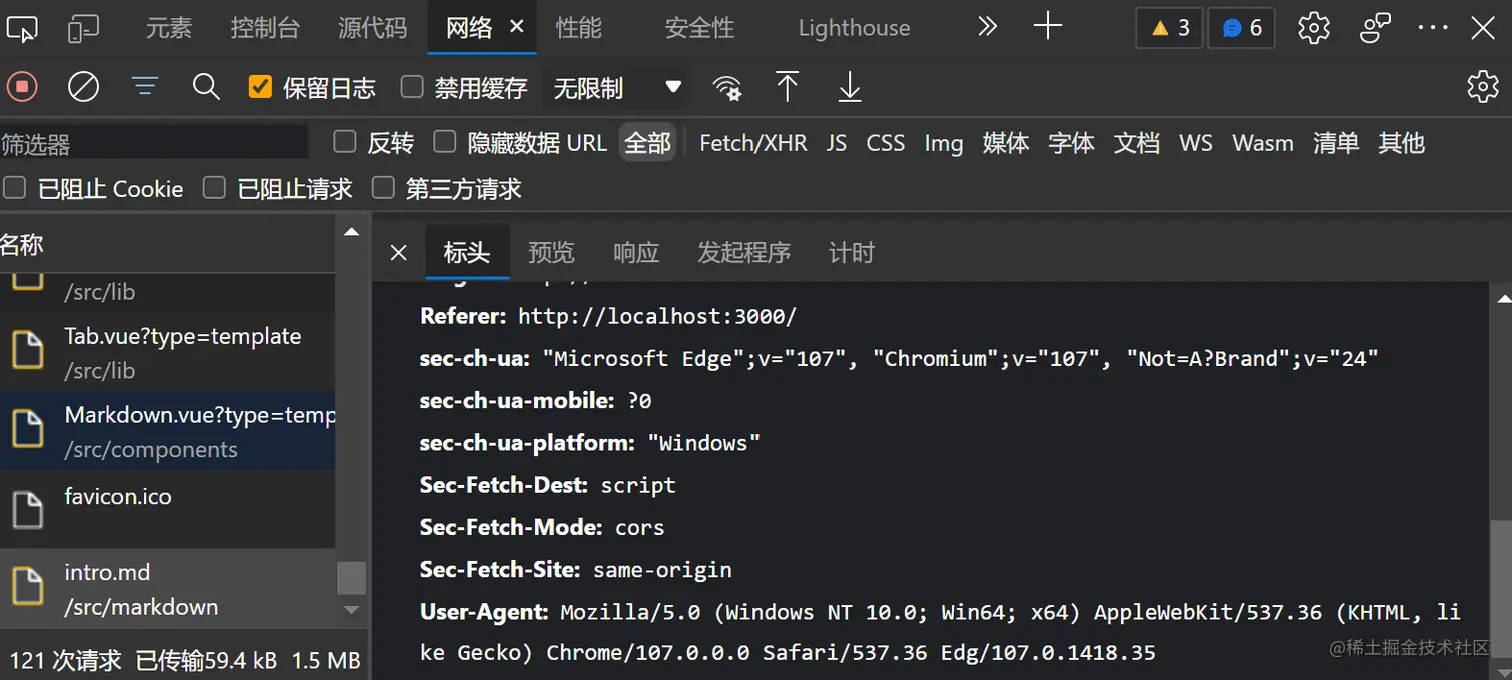This screenshot has width=1512, height=680.
Task: Switch to 源代码 tab
Action: coord(372,28)
